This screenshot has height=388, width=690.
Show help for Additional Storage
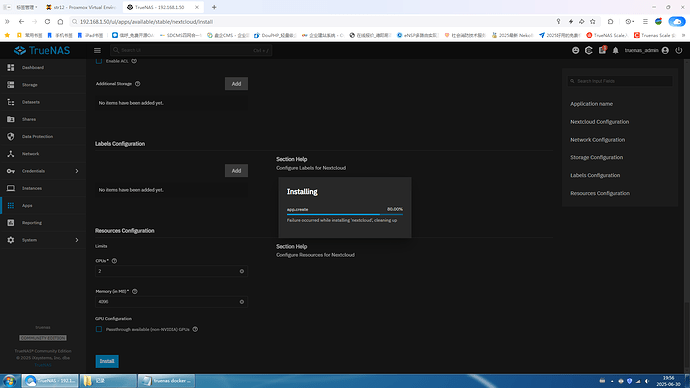point(138,84)
